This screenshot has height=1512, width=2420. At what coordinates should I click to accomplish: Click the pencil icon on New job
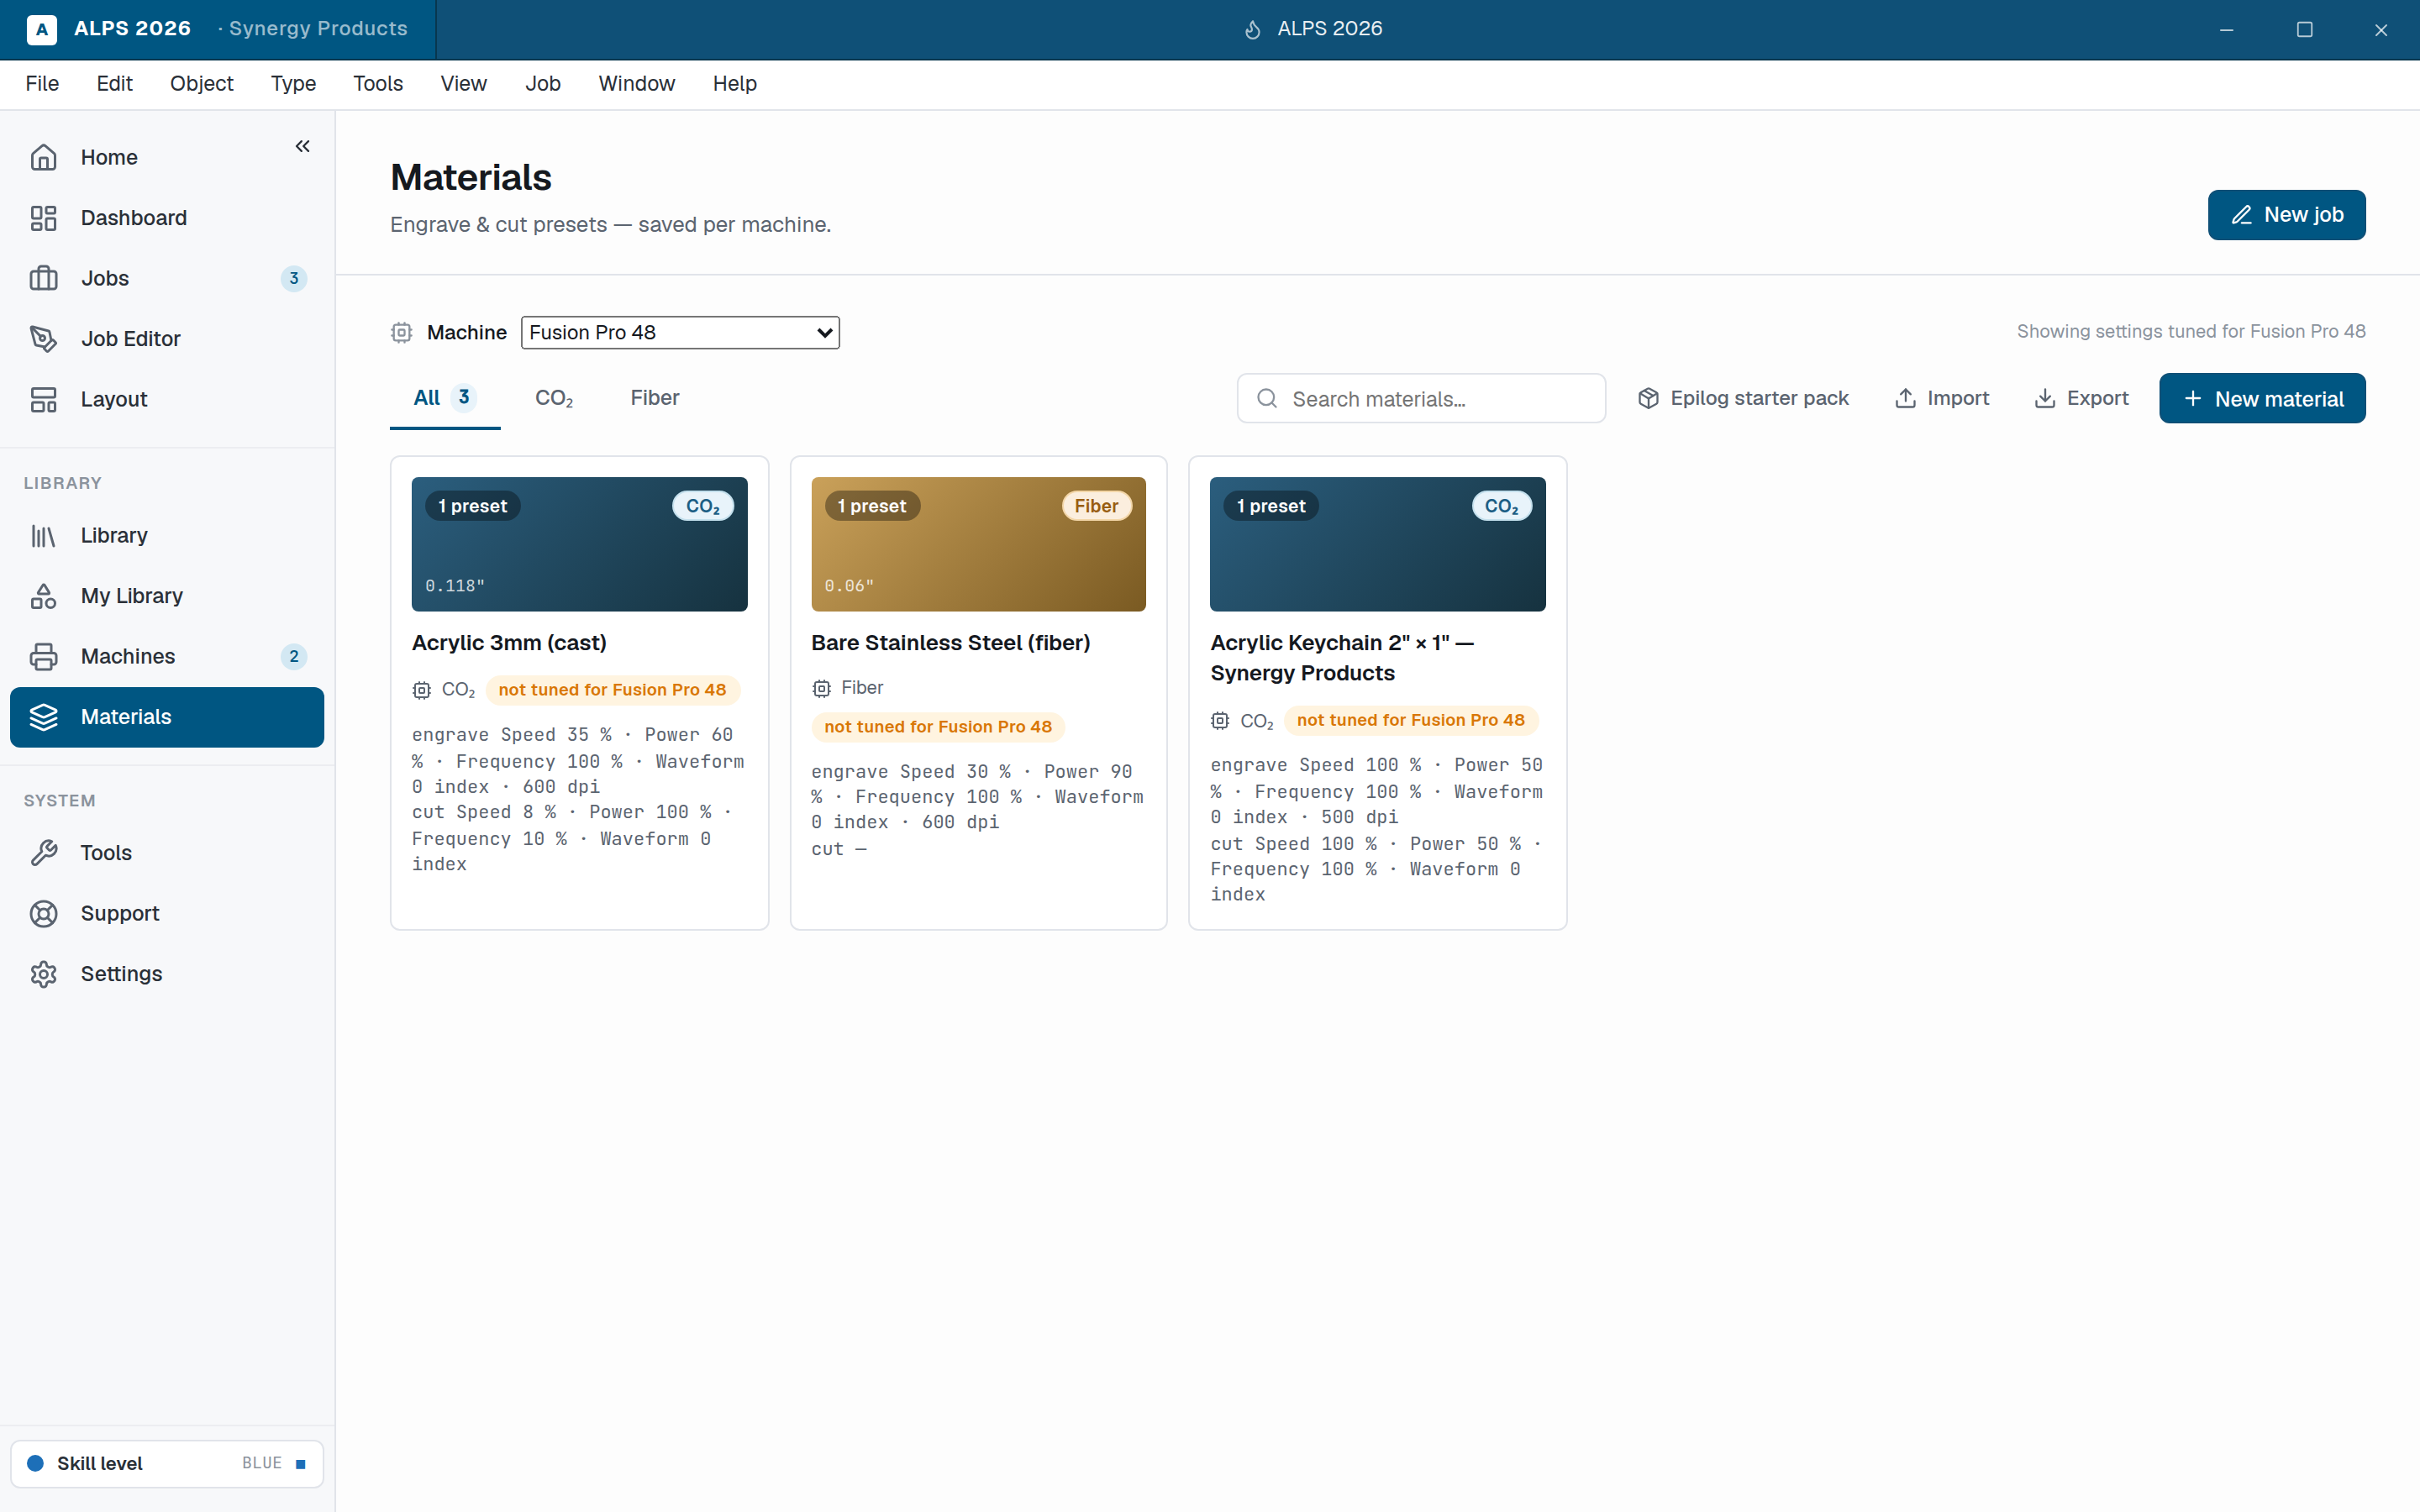(2241, 215)
